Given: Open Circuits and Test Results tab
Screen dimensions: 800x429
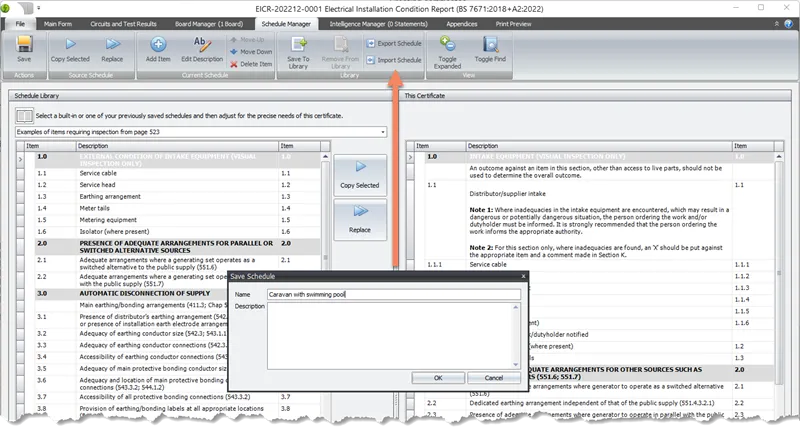Looking at the screenshot, I should coord(123,23).
